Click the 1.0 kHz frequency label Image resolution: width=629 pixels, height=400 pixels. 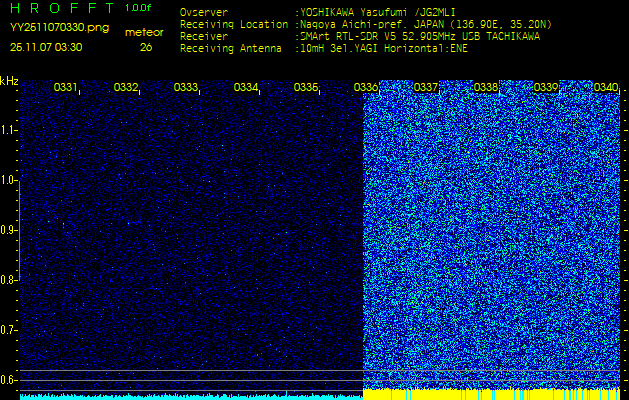click(8, 181)
